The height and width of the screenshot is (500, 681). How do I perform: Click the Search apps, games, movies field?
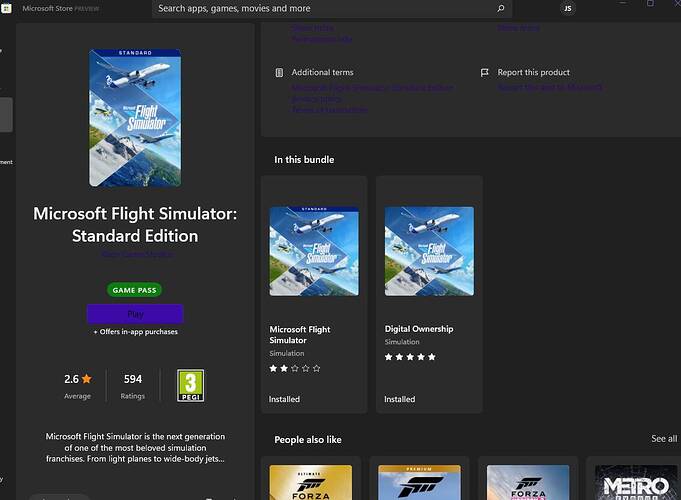point(332,8)
